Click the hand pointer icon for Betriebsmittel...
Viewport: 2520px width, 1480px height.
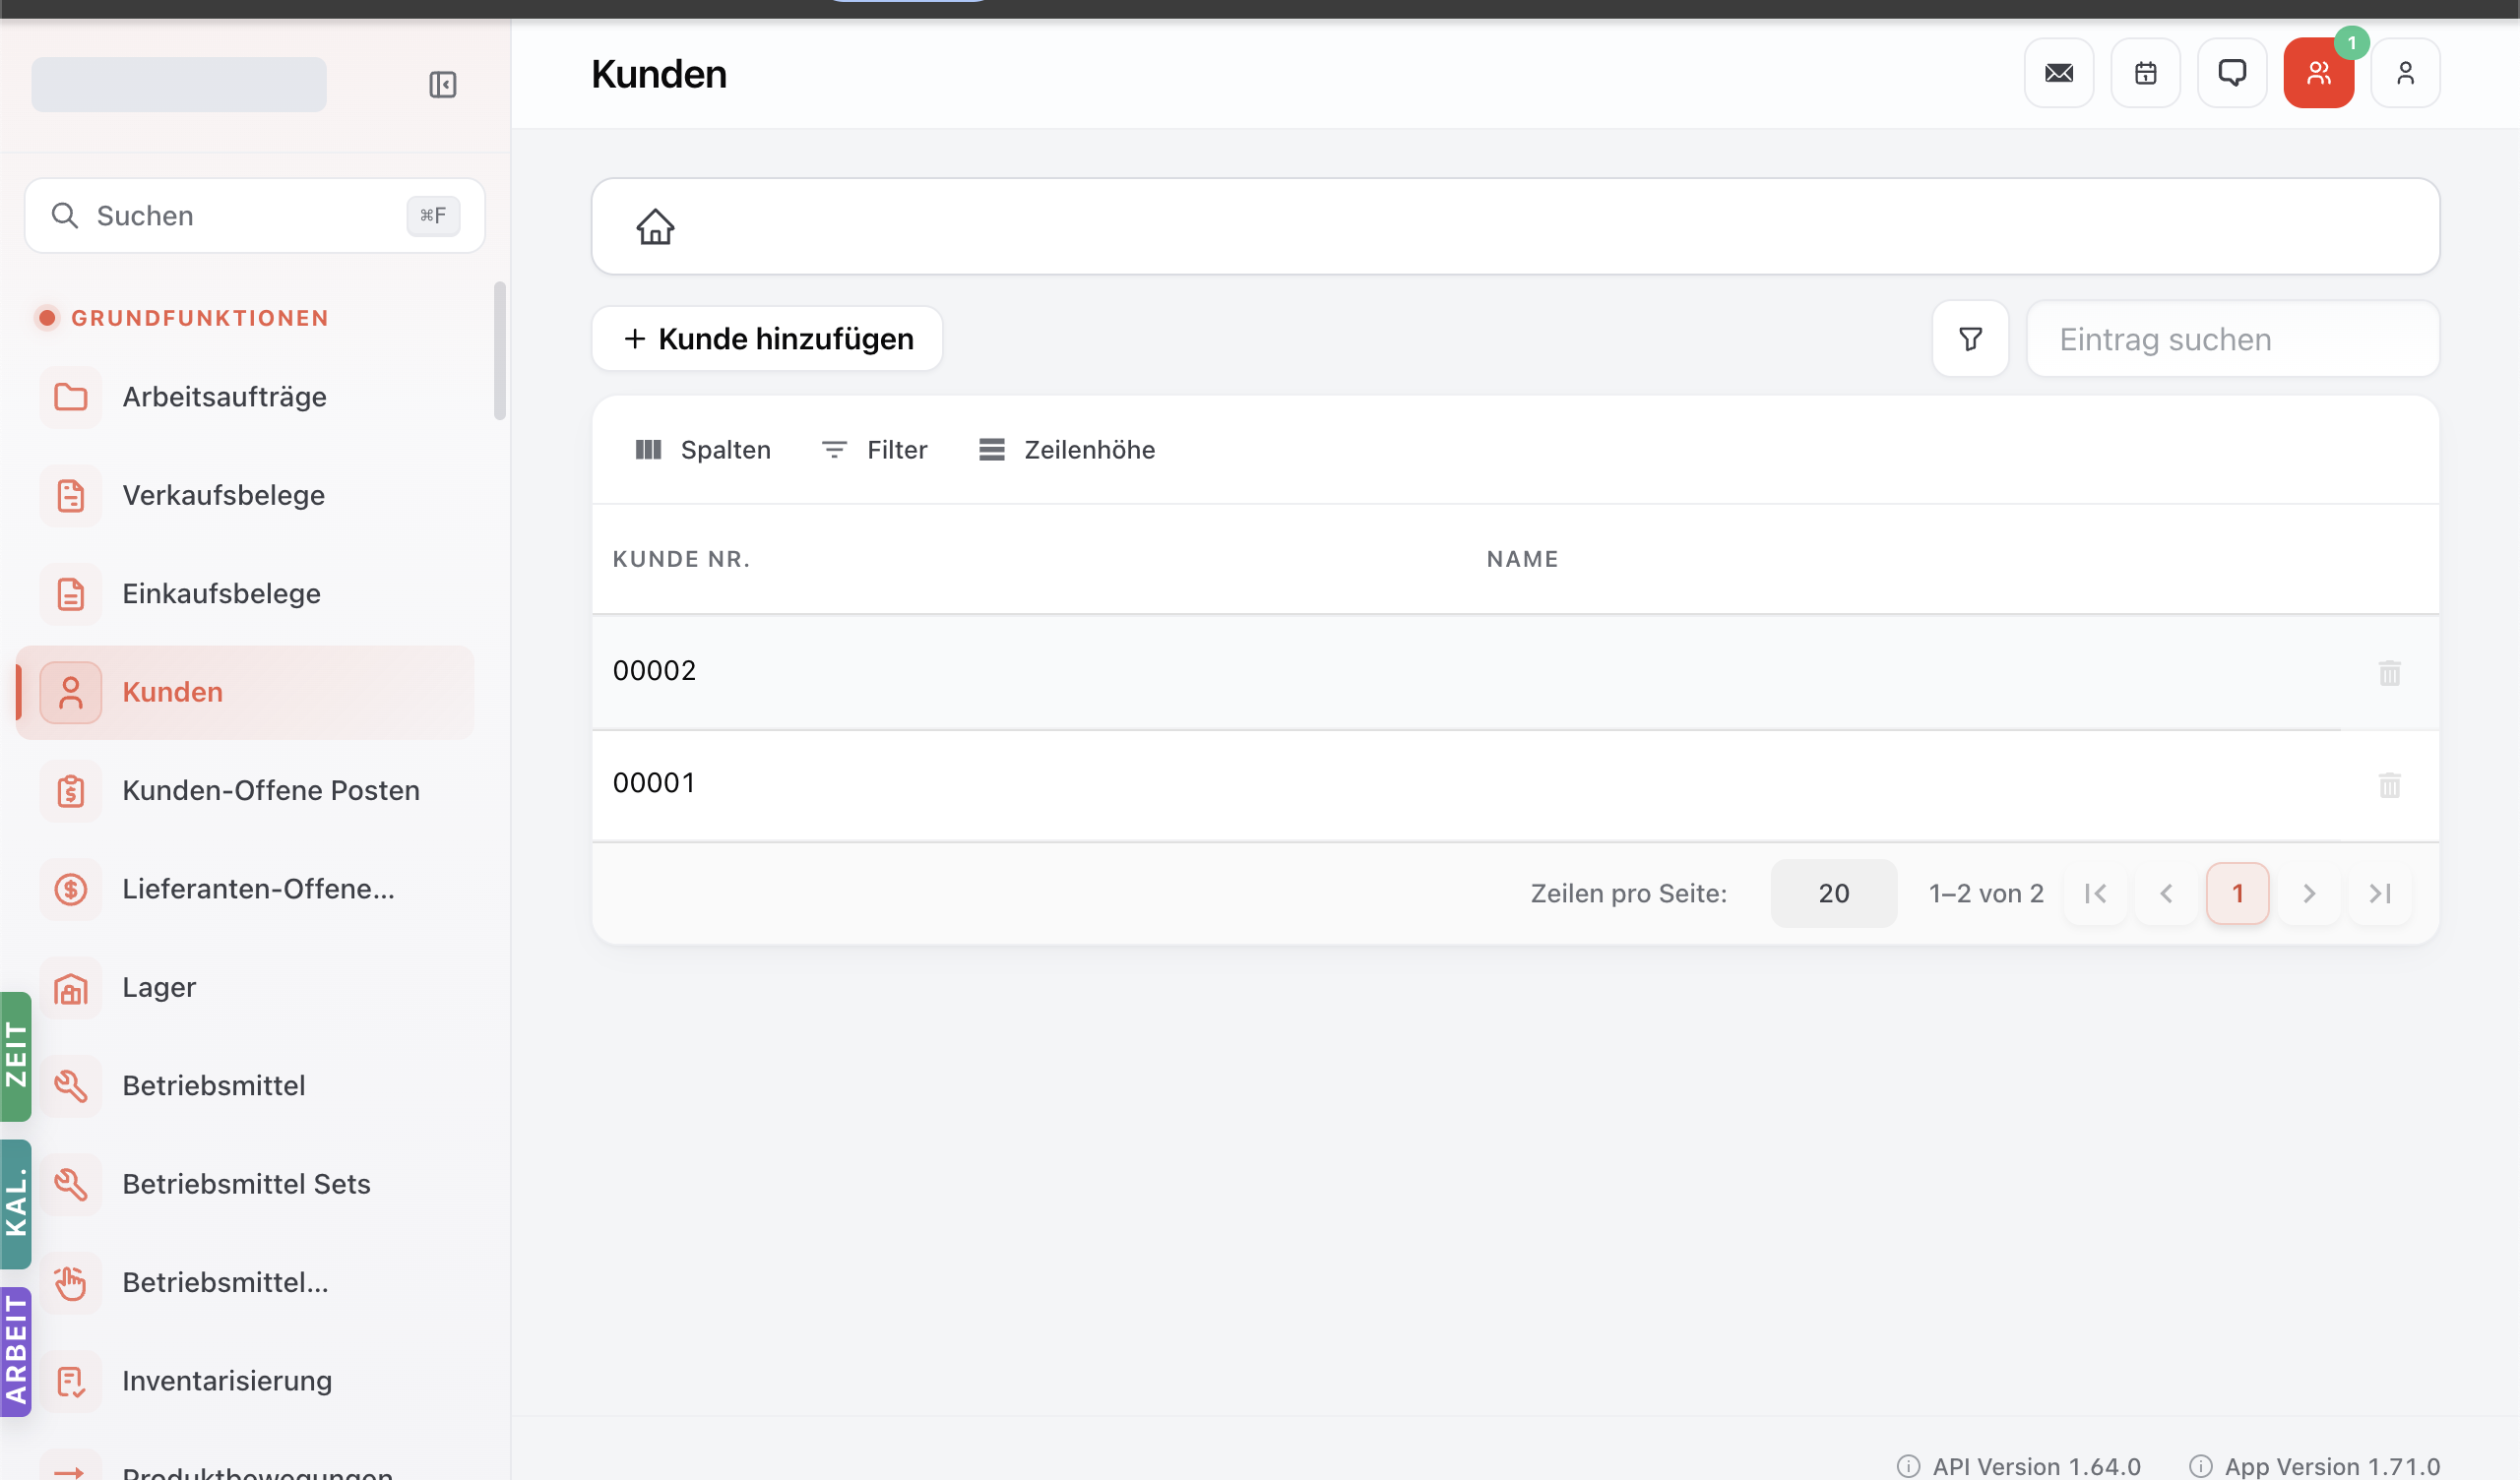(70, 1283)
